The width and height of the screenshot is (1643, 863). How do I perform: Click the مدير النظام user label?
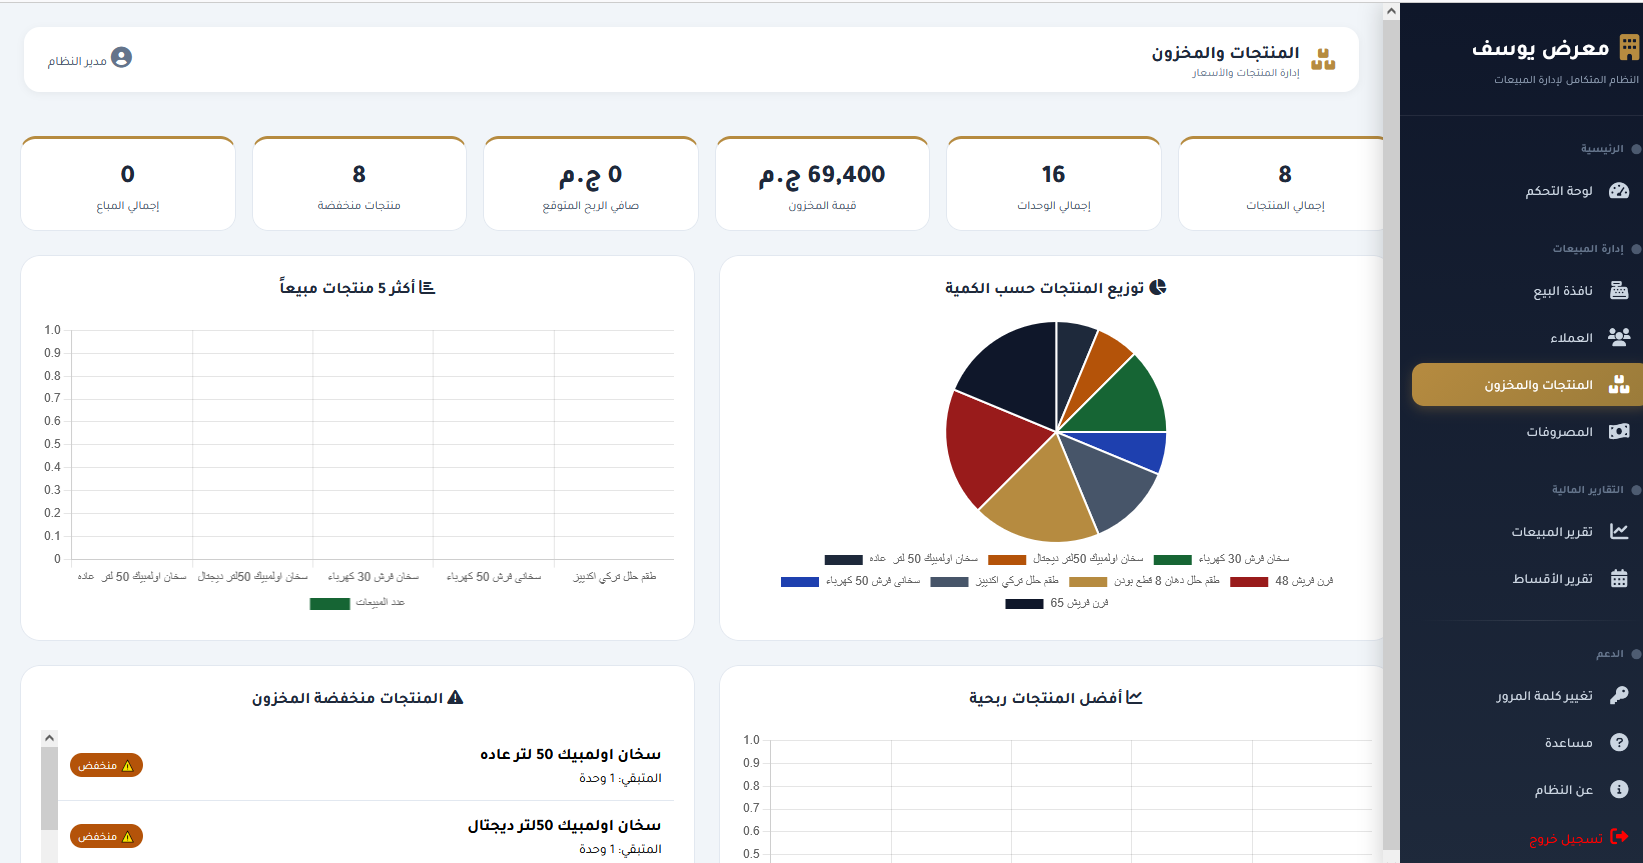(x=77, y=61)
